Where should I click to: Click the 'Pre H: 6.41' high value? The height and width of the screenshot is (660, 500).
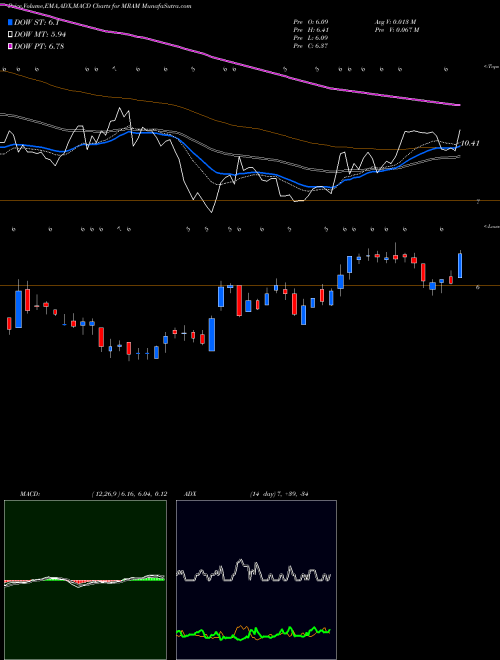click(x=311, y=30)
